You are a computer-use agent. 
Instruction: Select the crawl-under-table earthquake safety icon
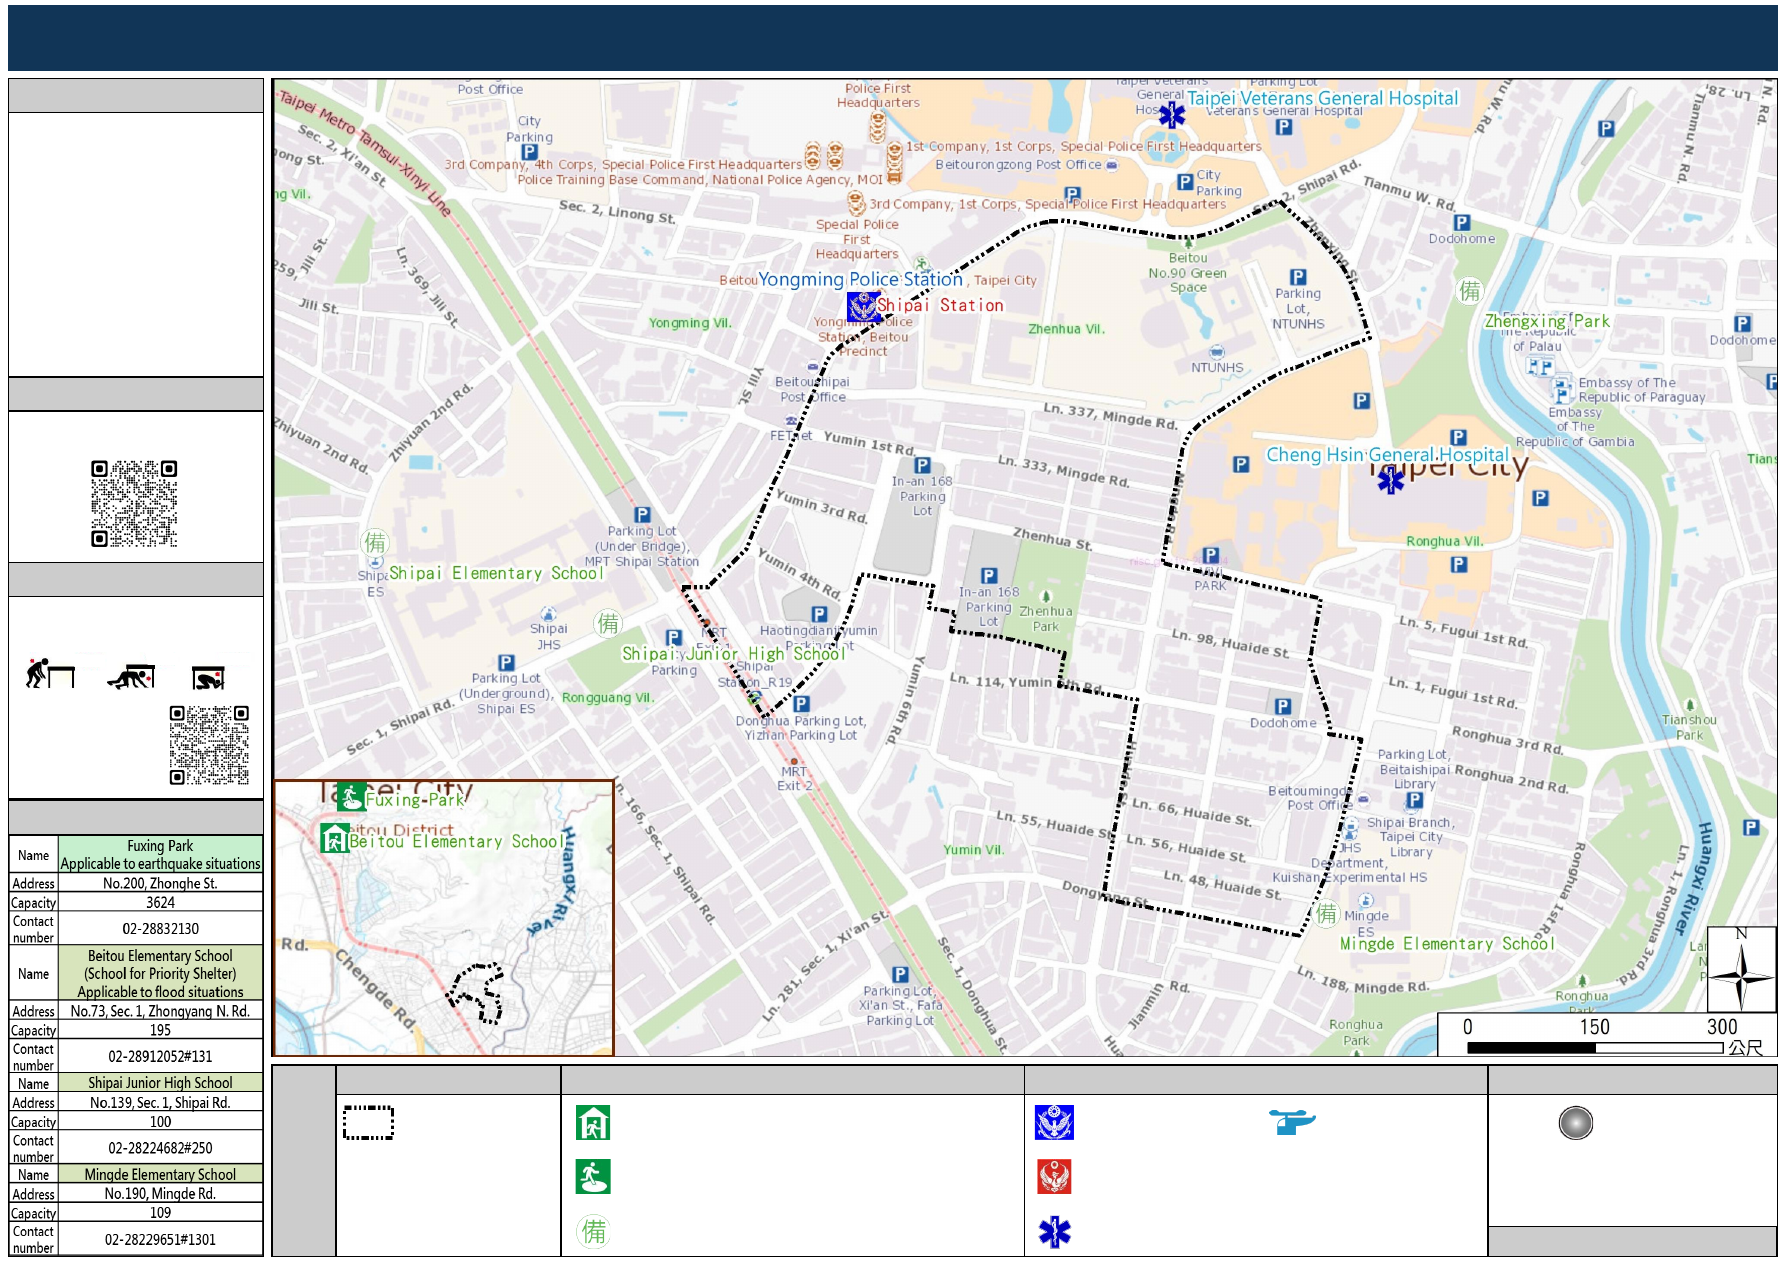(x=131, y=677)
